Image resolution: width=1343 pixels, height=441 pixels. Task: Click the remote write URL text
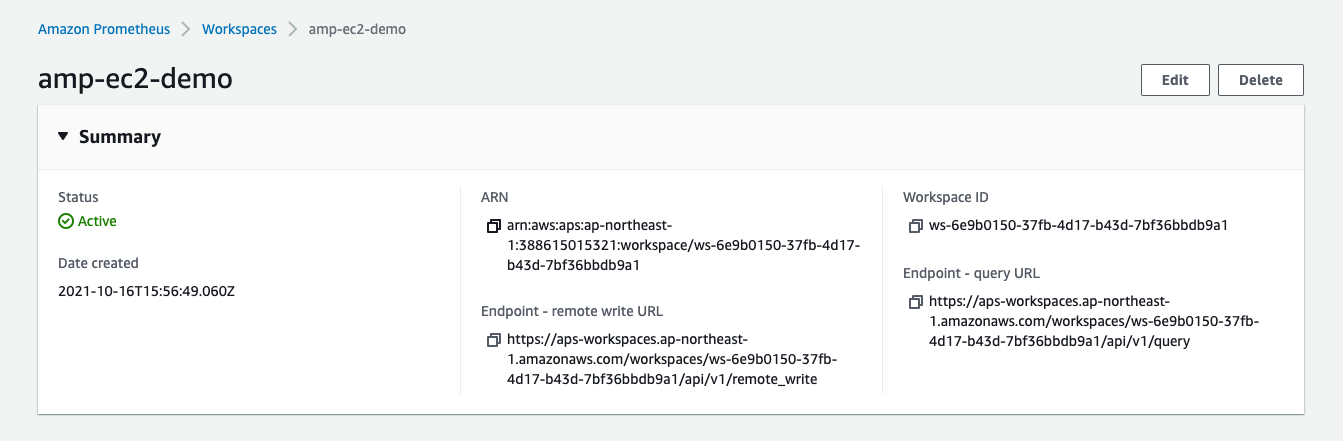coord(672,359)
